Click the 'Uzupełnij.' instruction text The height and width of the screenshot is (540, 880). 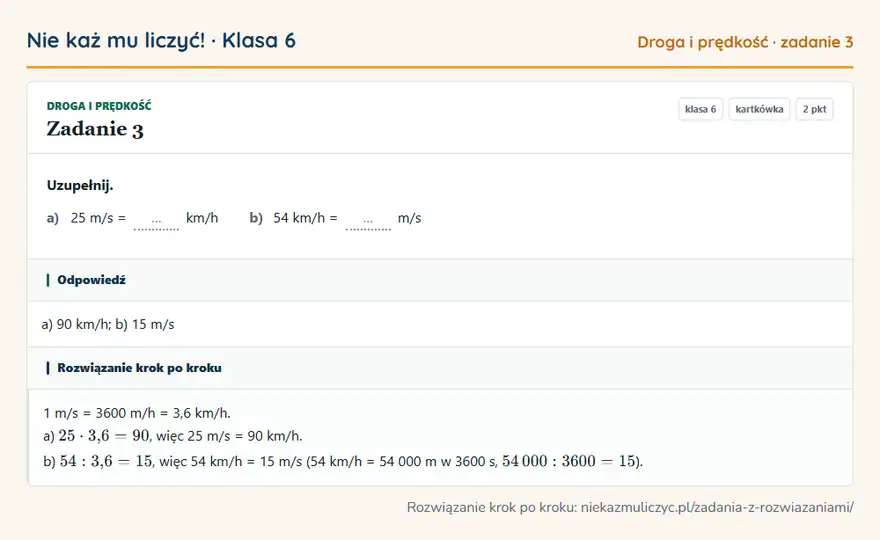[x=80, y=185]
